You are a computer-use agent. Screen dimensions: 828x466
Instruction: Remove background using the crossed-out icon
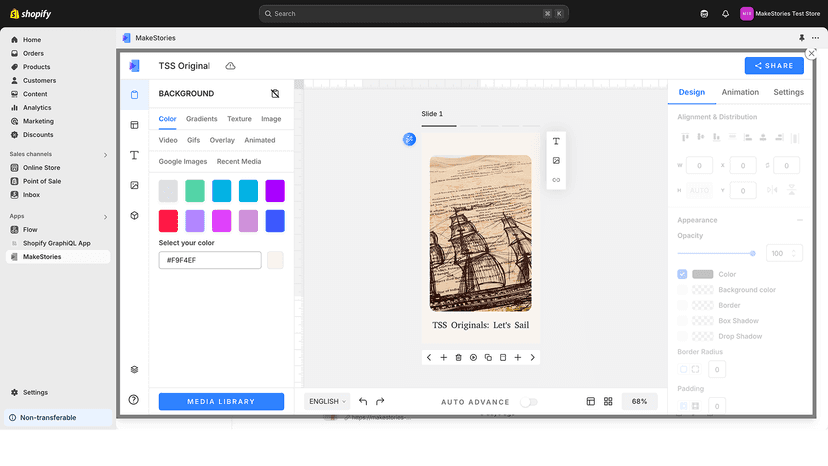point(275,94)
